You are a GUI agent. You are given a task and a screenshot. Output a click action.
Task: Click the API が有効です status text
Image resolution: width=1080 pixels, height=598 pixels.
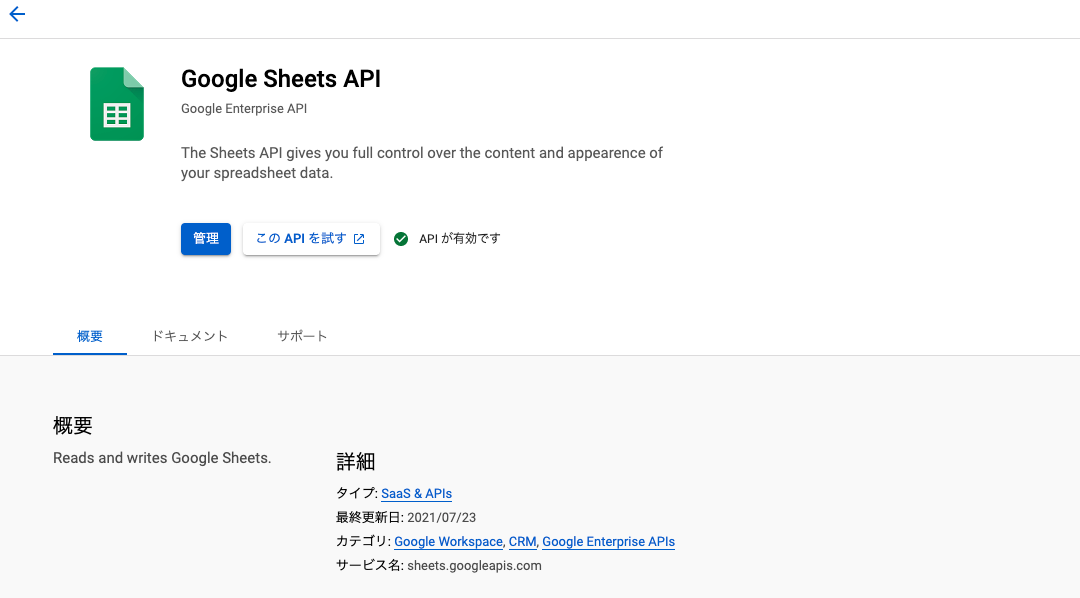pos(459,239)
